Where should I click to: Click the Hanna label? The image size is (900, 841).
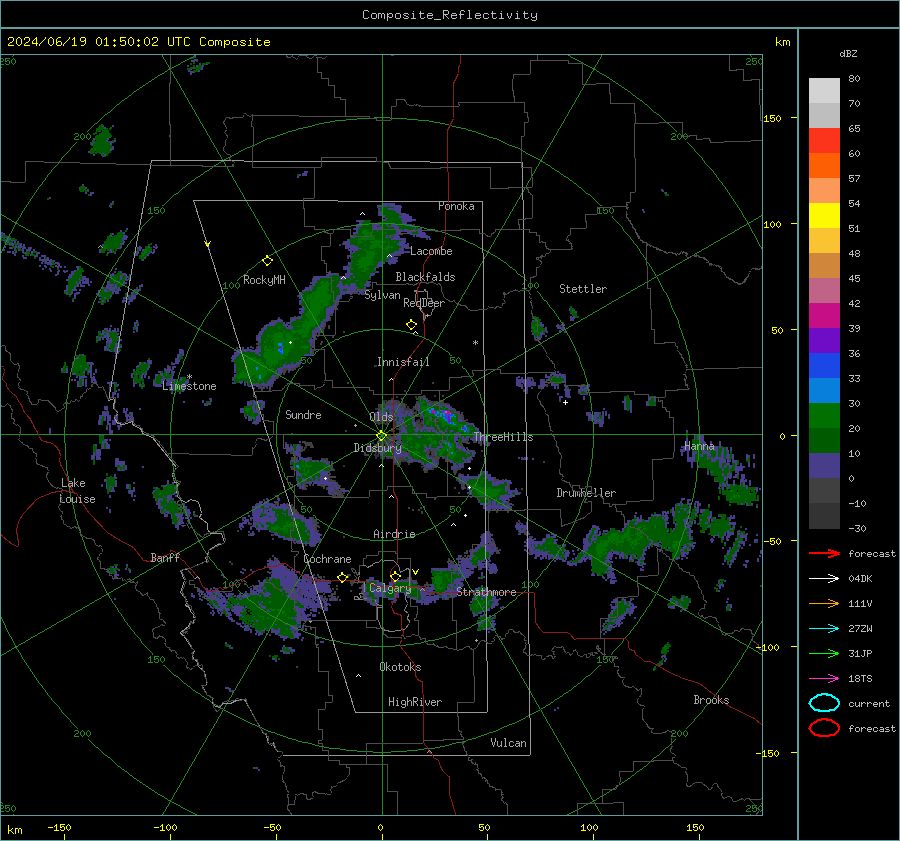[x=699, y=446]
